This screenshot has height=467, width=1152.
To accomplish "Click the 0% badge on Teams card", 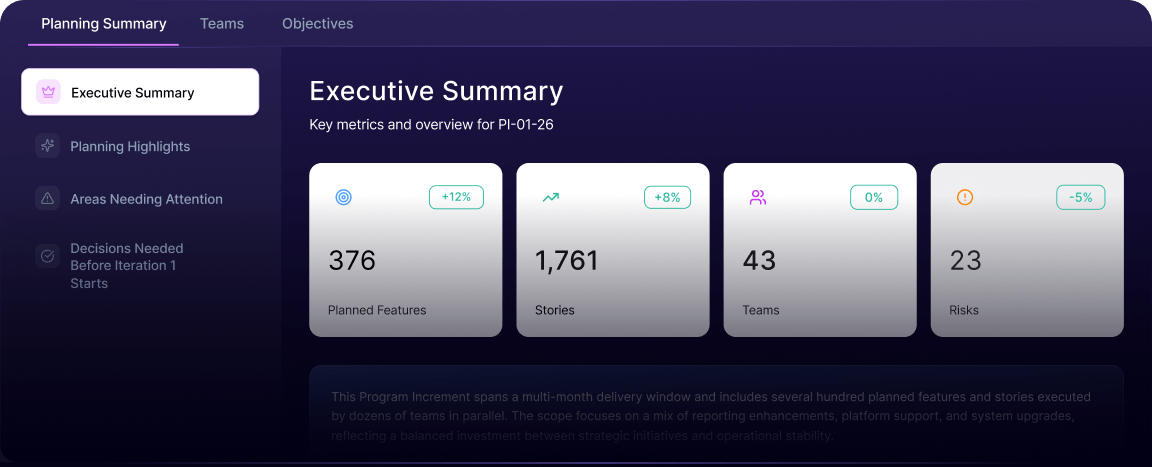I will pos(874,197).
